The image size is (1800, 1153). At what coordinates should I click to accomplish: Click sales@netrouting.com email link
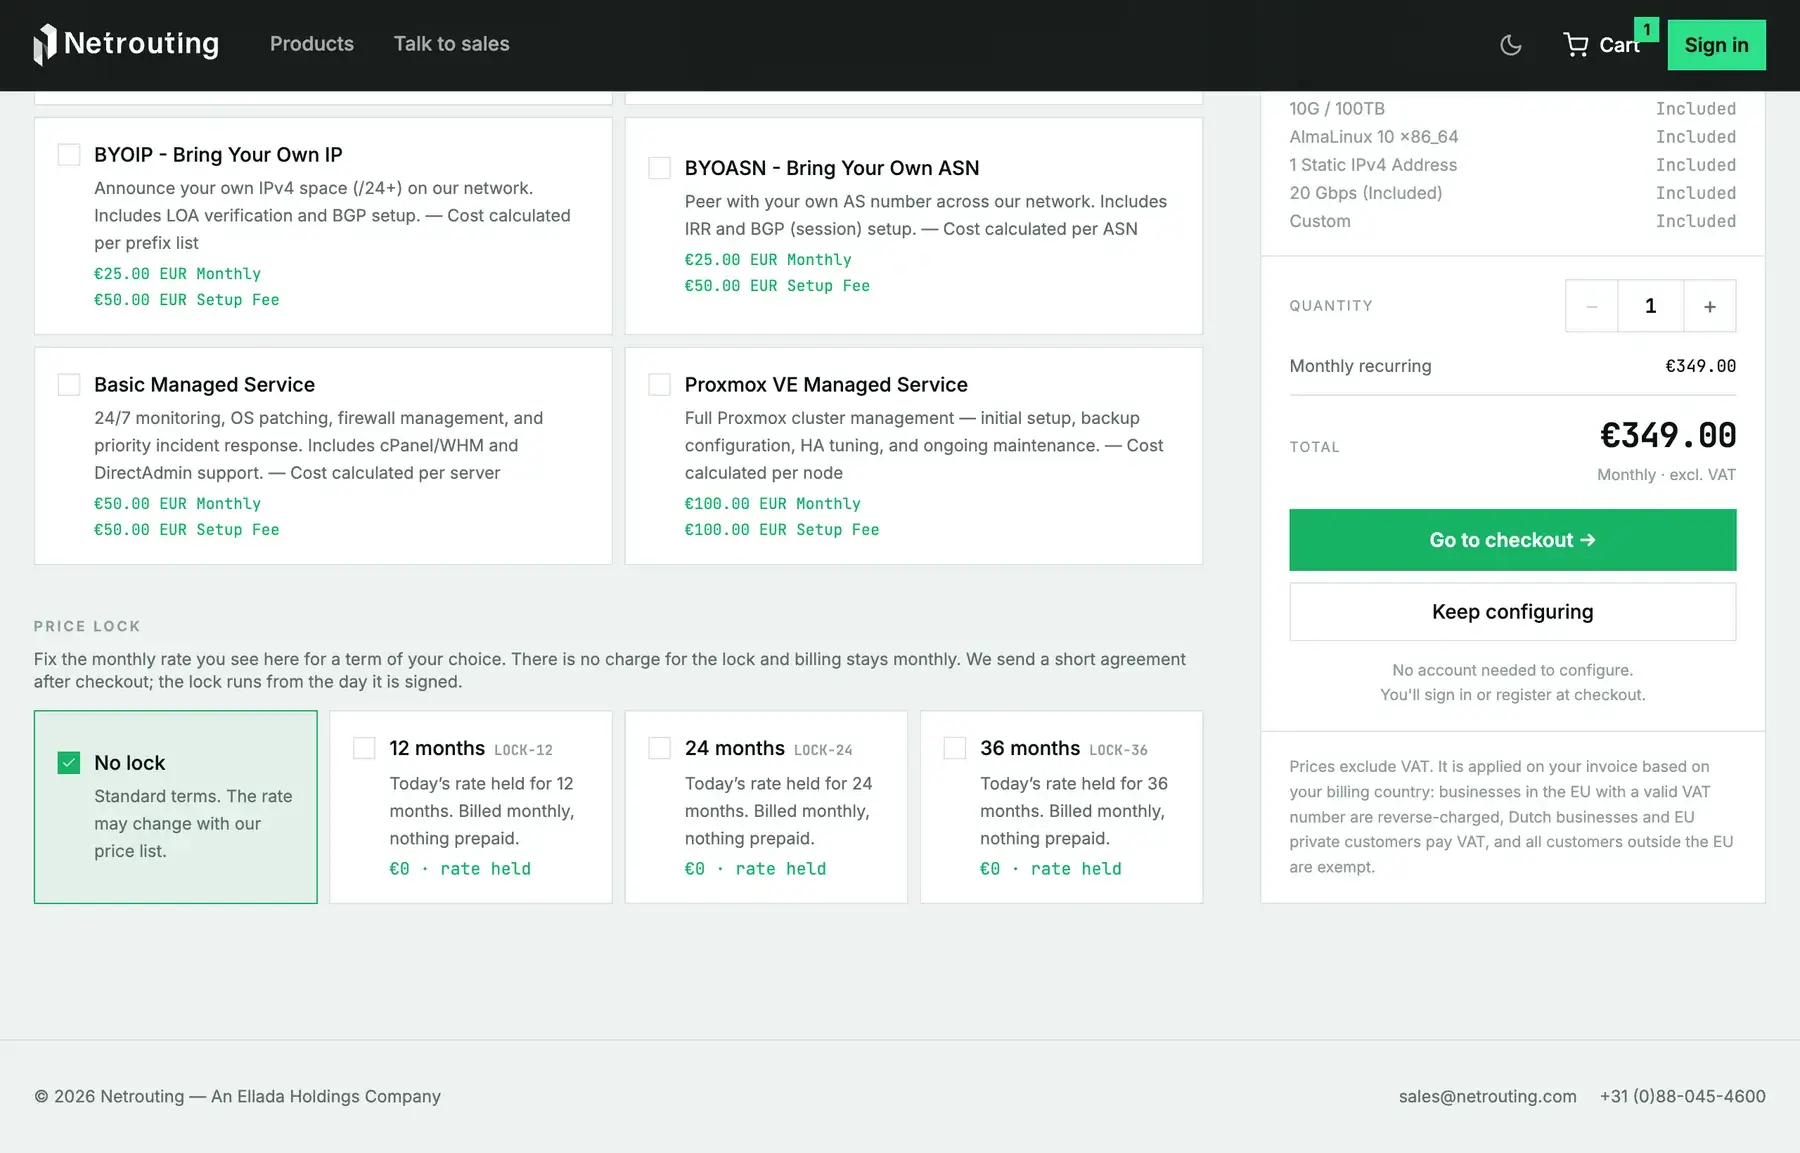[1487, 1096]
